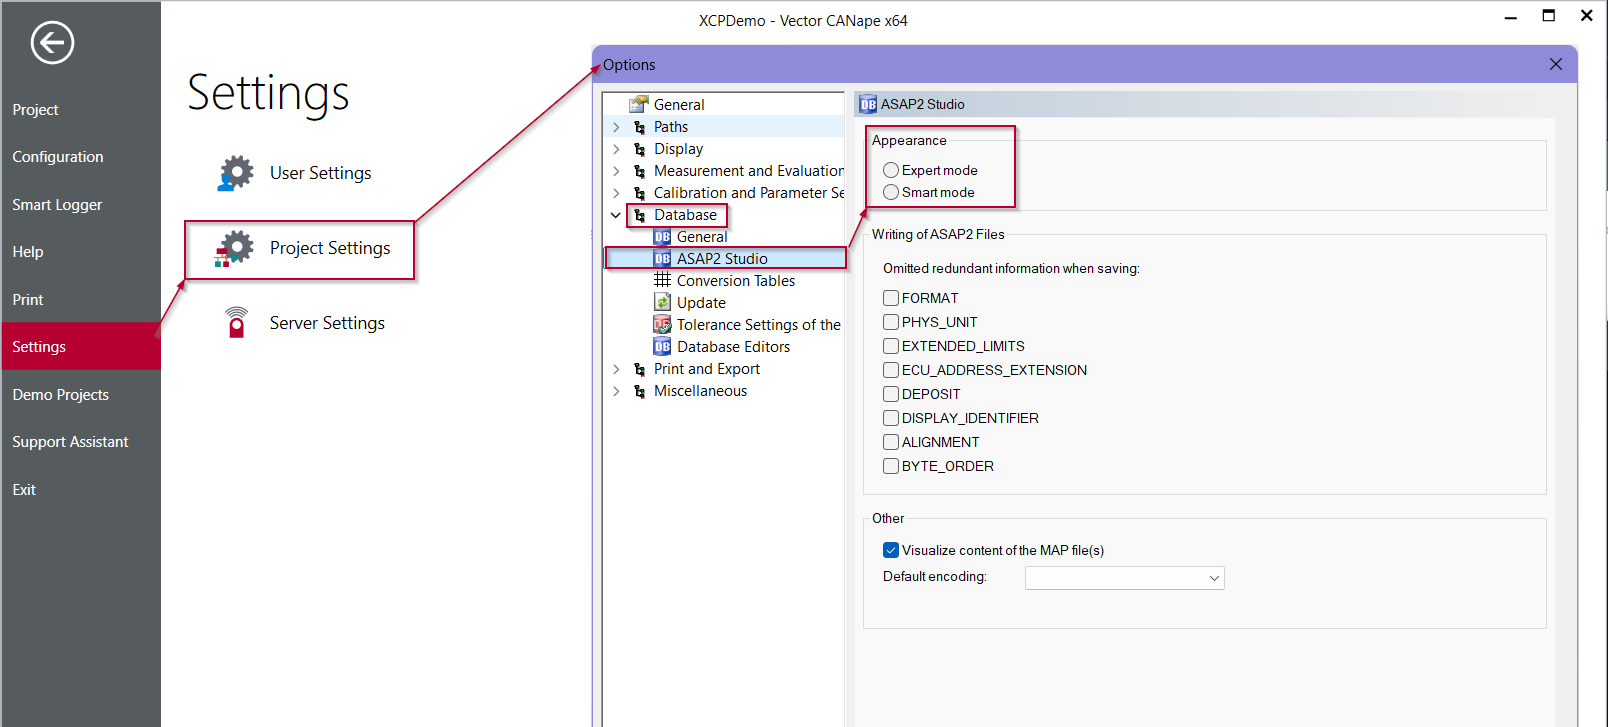Click the Miscellaneous node icon
This screenshot has height=727, width=1608.
pyautogui.click(x=639, y=391)
